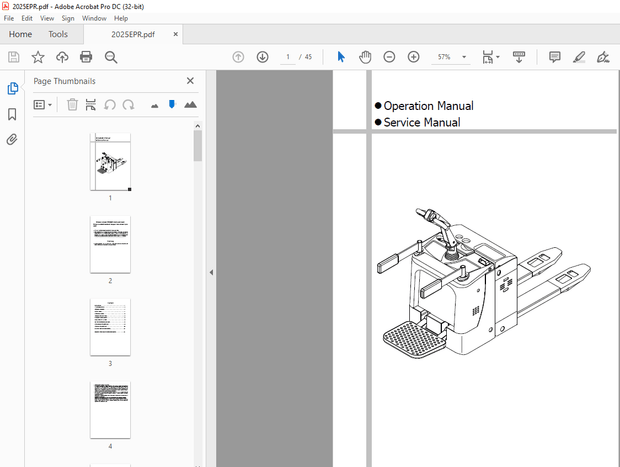The width and height of the screenshot is (620, 467).
Task: Click the Save file icon
Action: point(13,57)
